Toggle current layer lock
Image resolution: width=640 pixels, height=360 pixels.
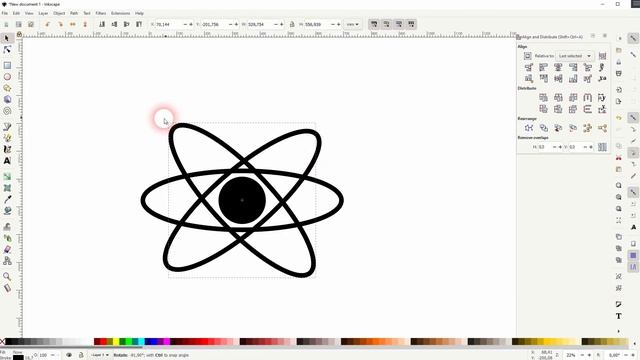tap(81, 355)
